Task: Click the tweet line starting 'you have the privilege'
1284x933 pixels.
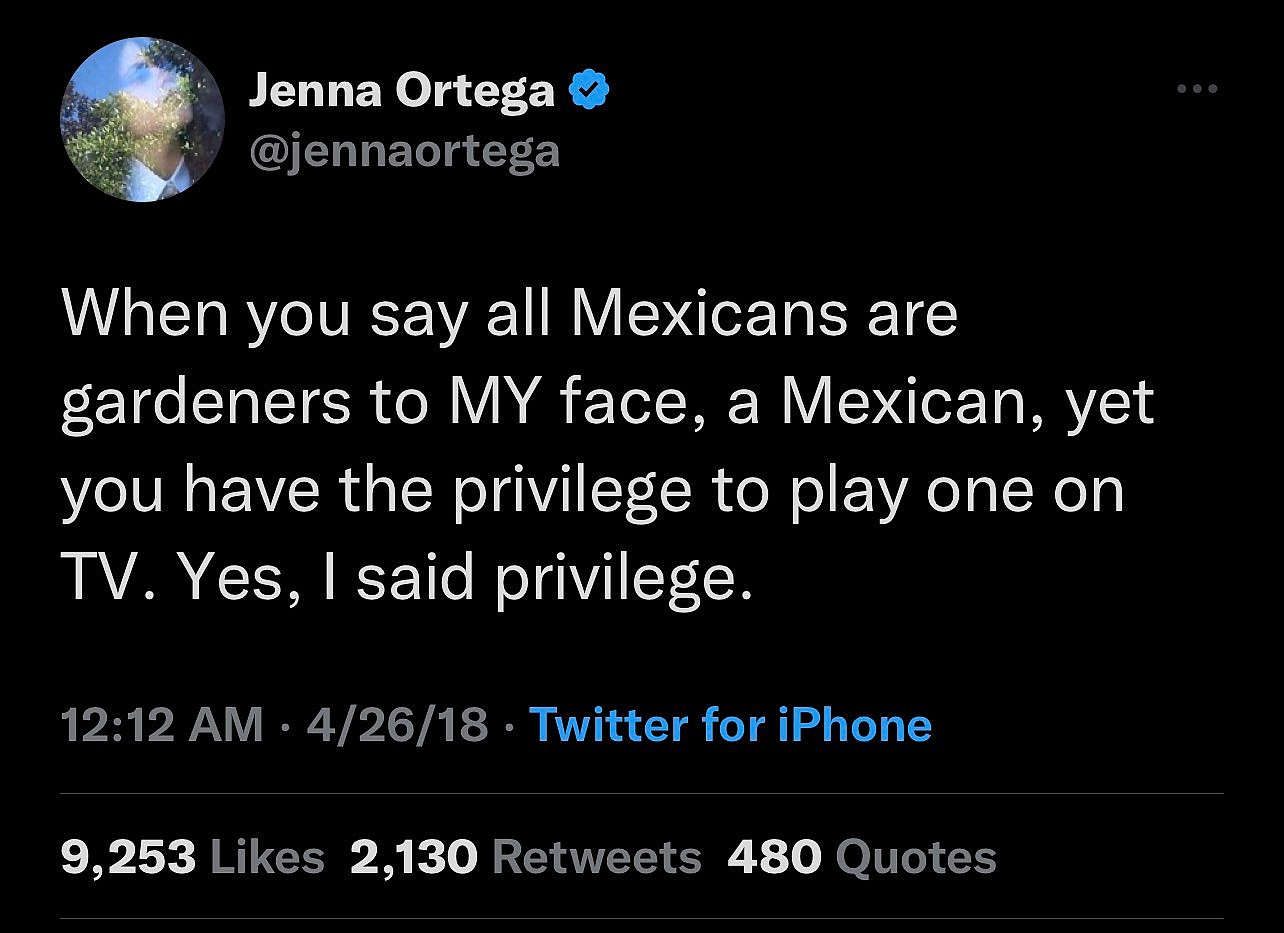Action: pos(592,490)
